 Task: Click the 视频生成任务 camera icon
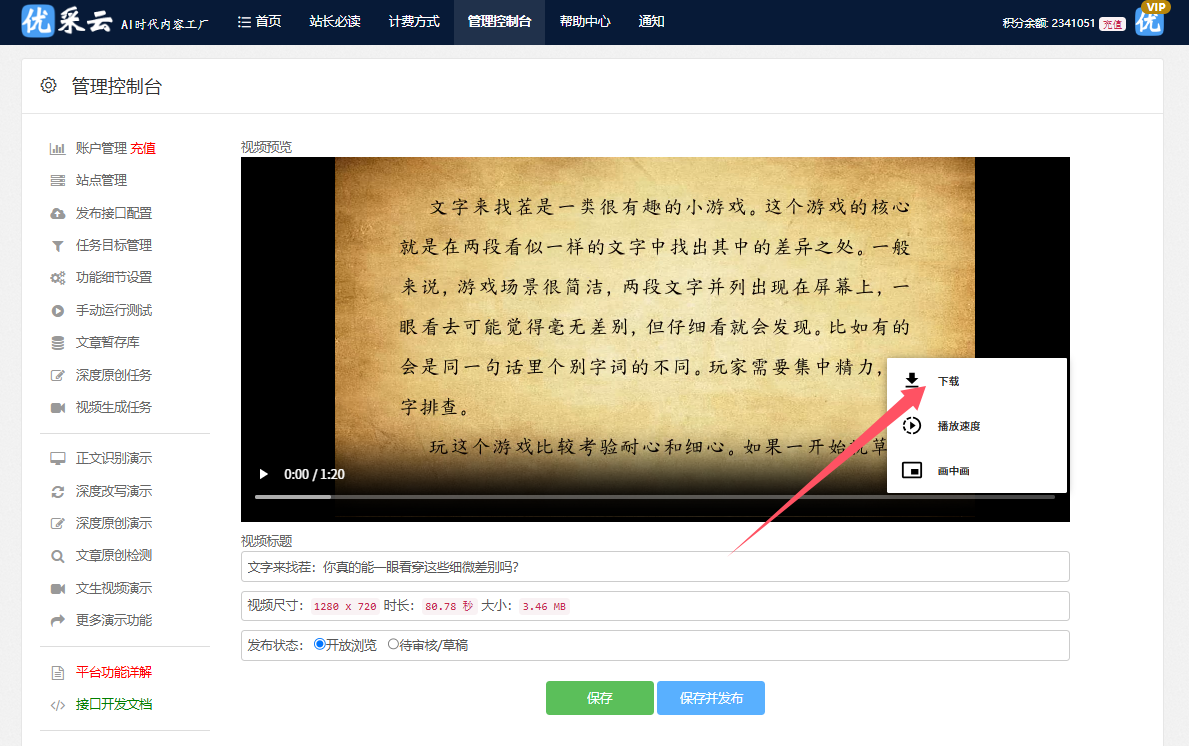click(57, 408)
